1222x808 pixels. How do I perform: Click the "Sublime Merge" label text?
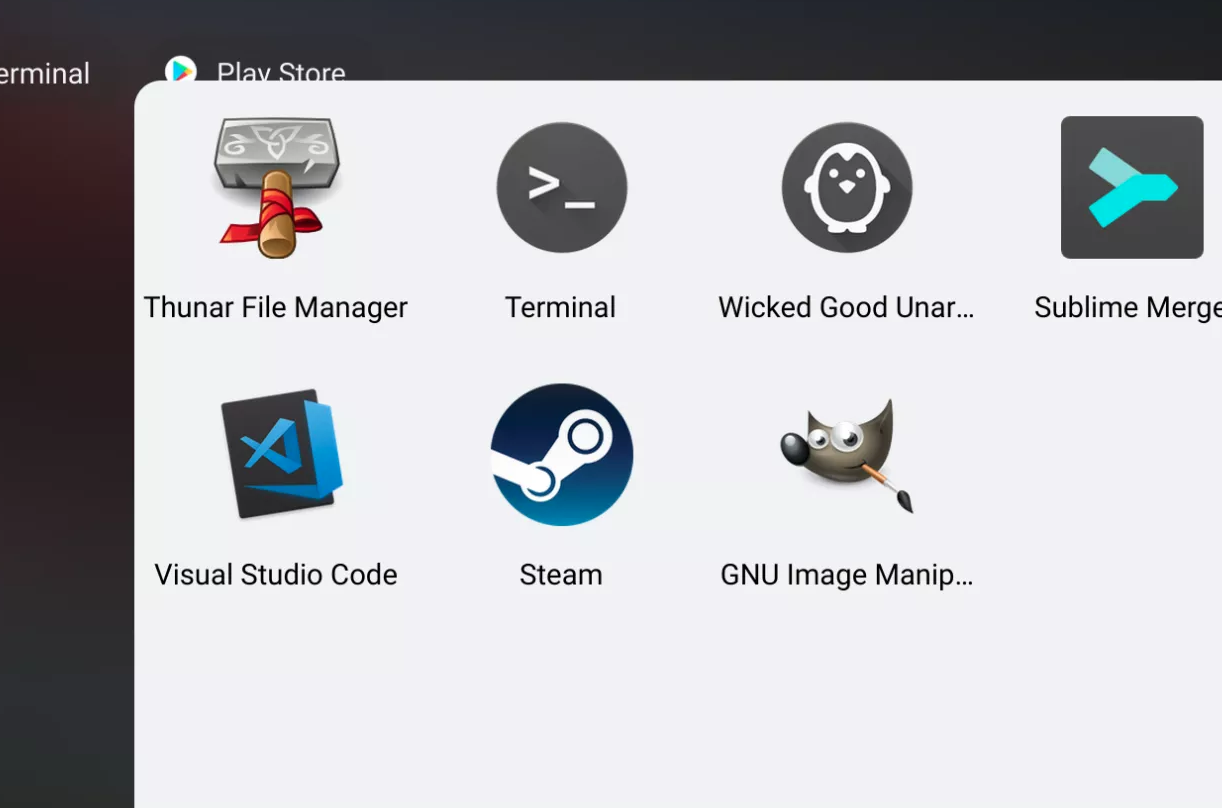1128,307
